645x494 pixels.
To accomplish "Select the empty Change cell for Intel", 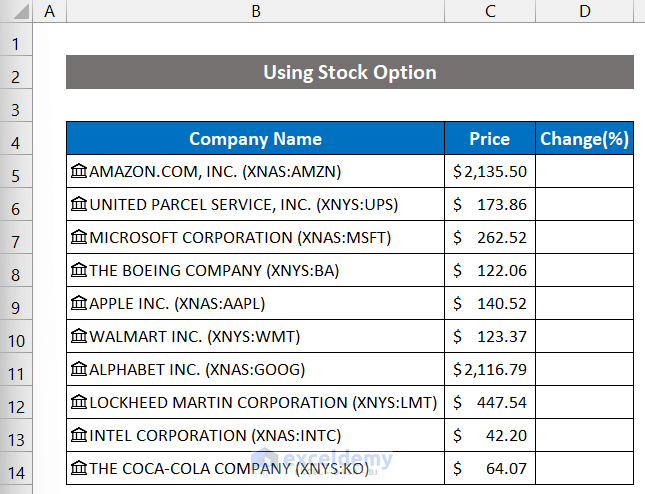I will coord(585,435).
